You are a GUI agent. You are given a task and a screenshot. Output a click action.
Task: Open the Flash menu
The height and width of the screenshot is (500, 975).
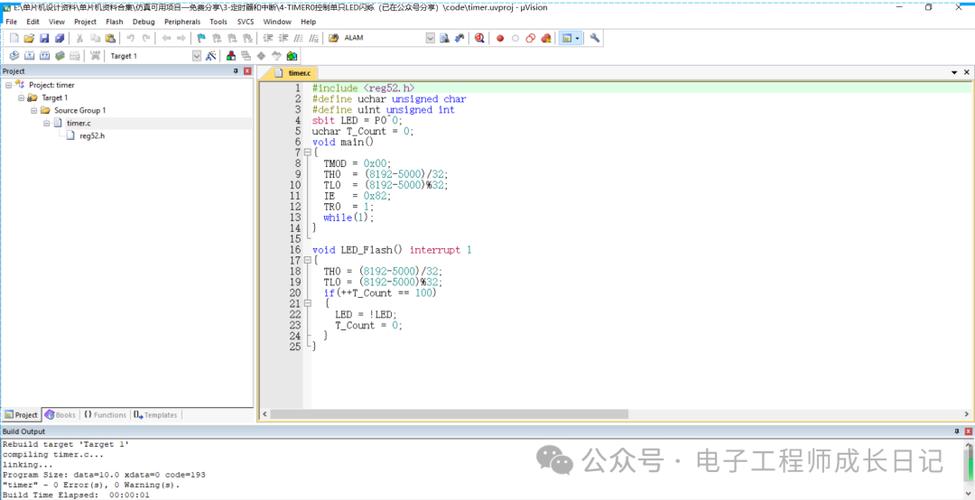tap(114, 22)
